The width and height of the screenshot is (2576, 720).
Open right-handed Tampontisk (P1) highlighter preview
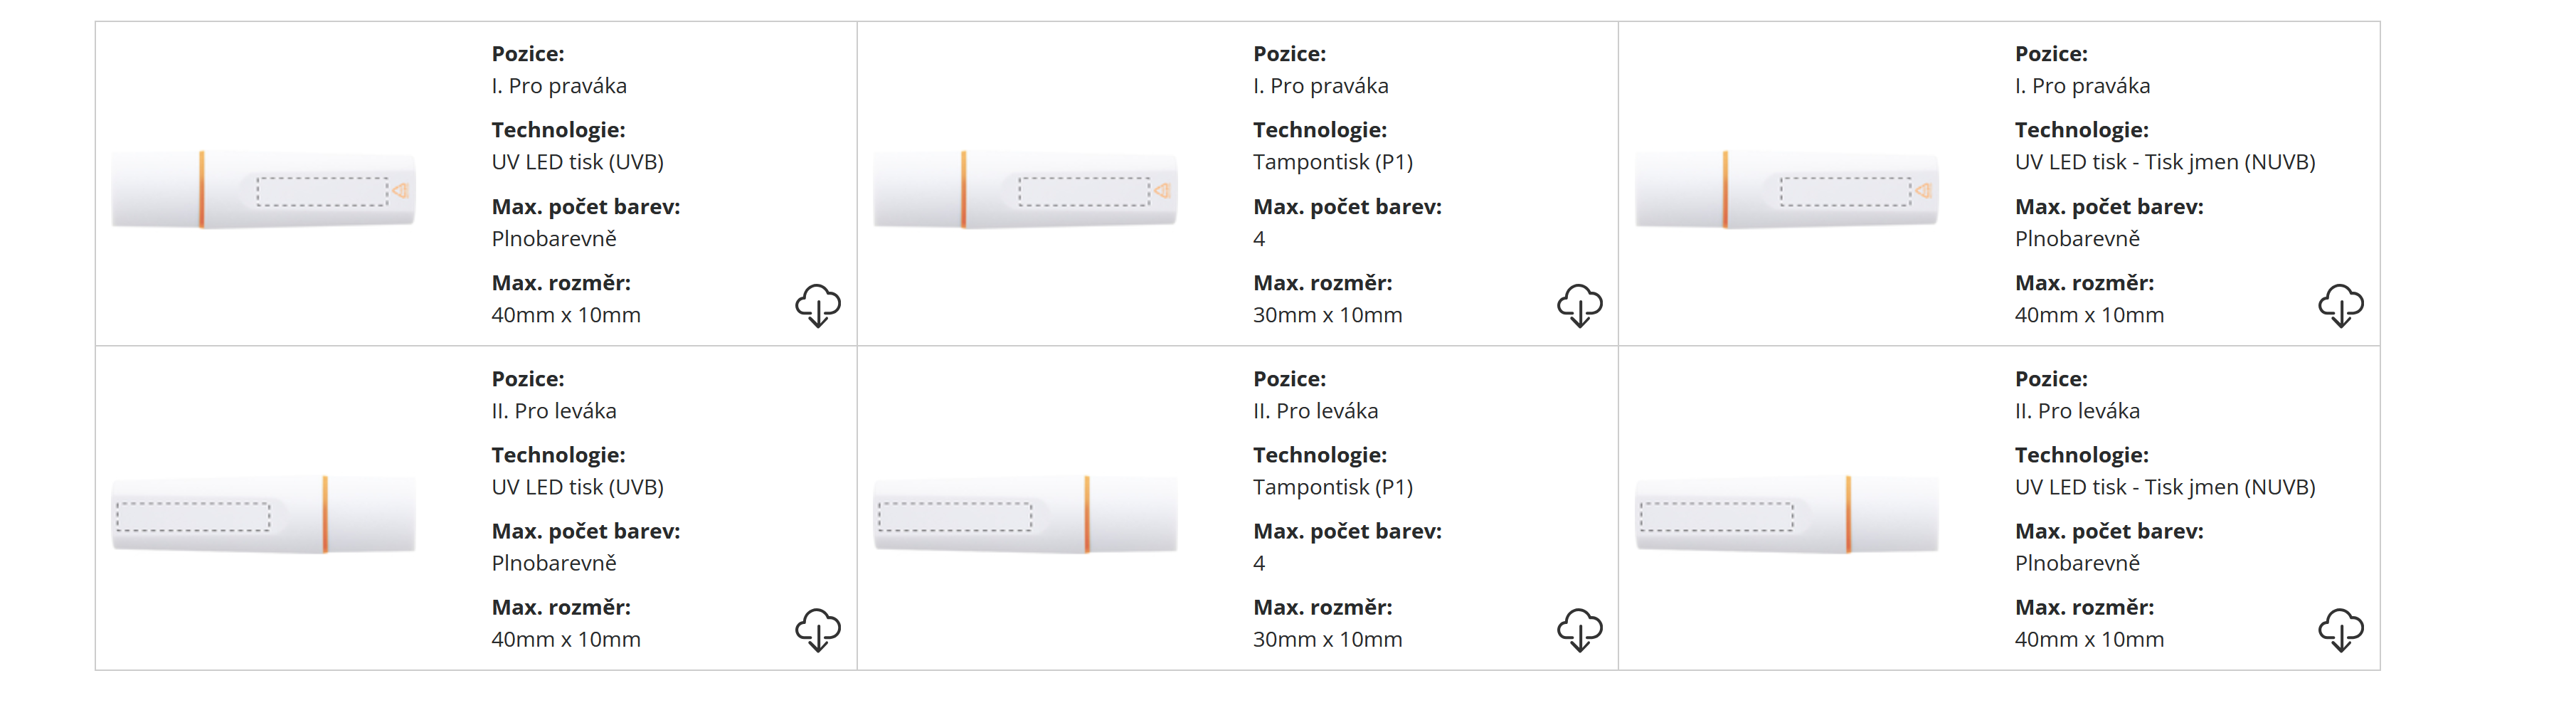point(1025,190)
